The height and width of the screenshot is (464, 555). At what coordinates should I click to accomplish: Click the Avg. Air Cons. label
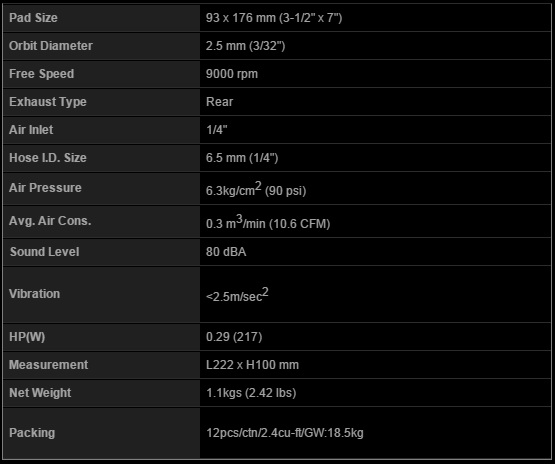[50, 221]
